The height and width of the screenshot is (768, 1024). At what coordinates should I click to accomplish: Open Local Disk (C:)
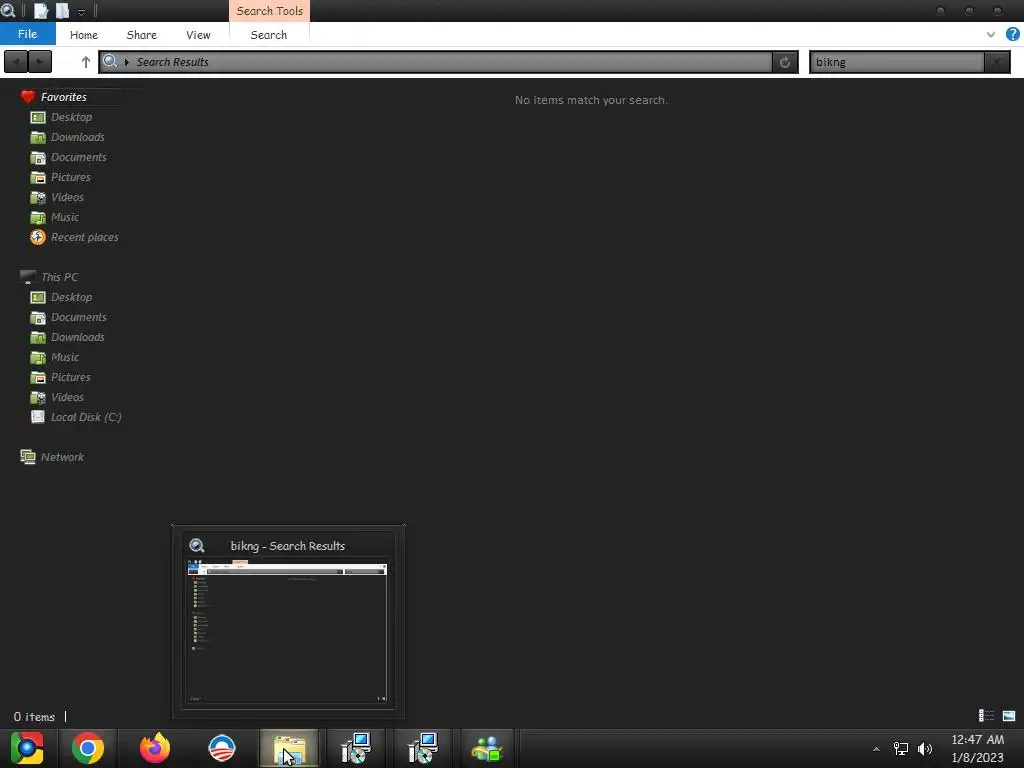coord(86,417)
